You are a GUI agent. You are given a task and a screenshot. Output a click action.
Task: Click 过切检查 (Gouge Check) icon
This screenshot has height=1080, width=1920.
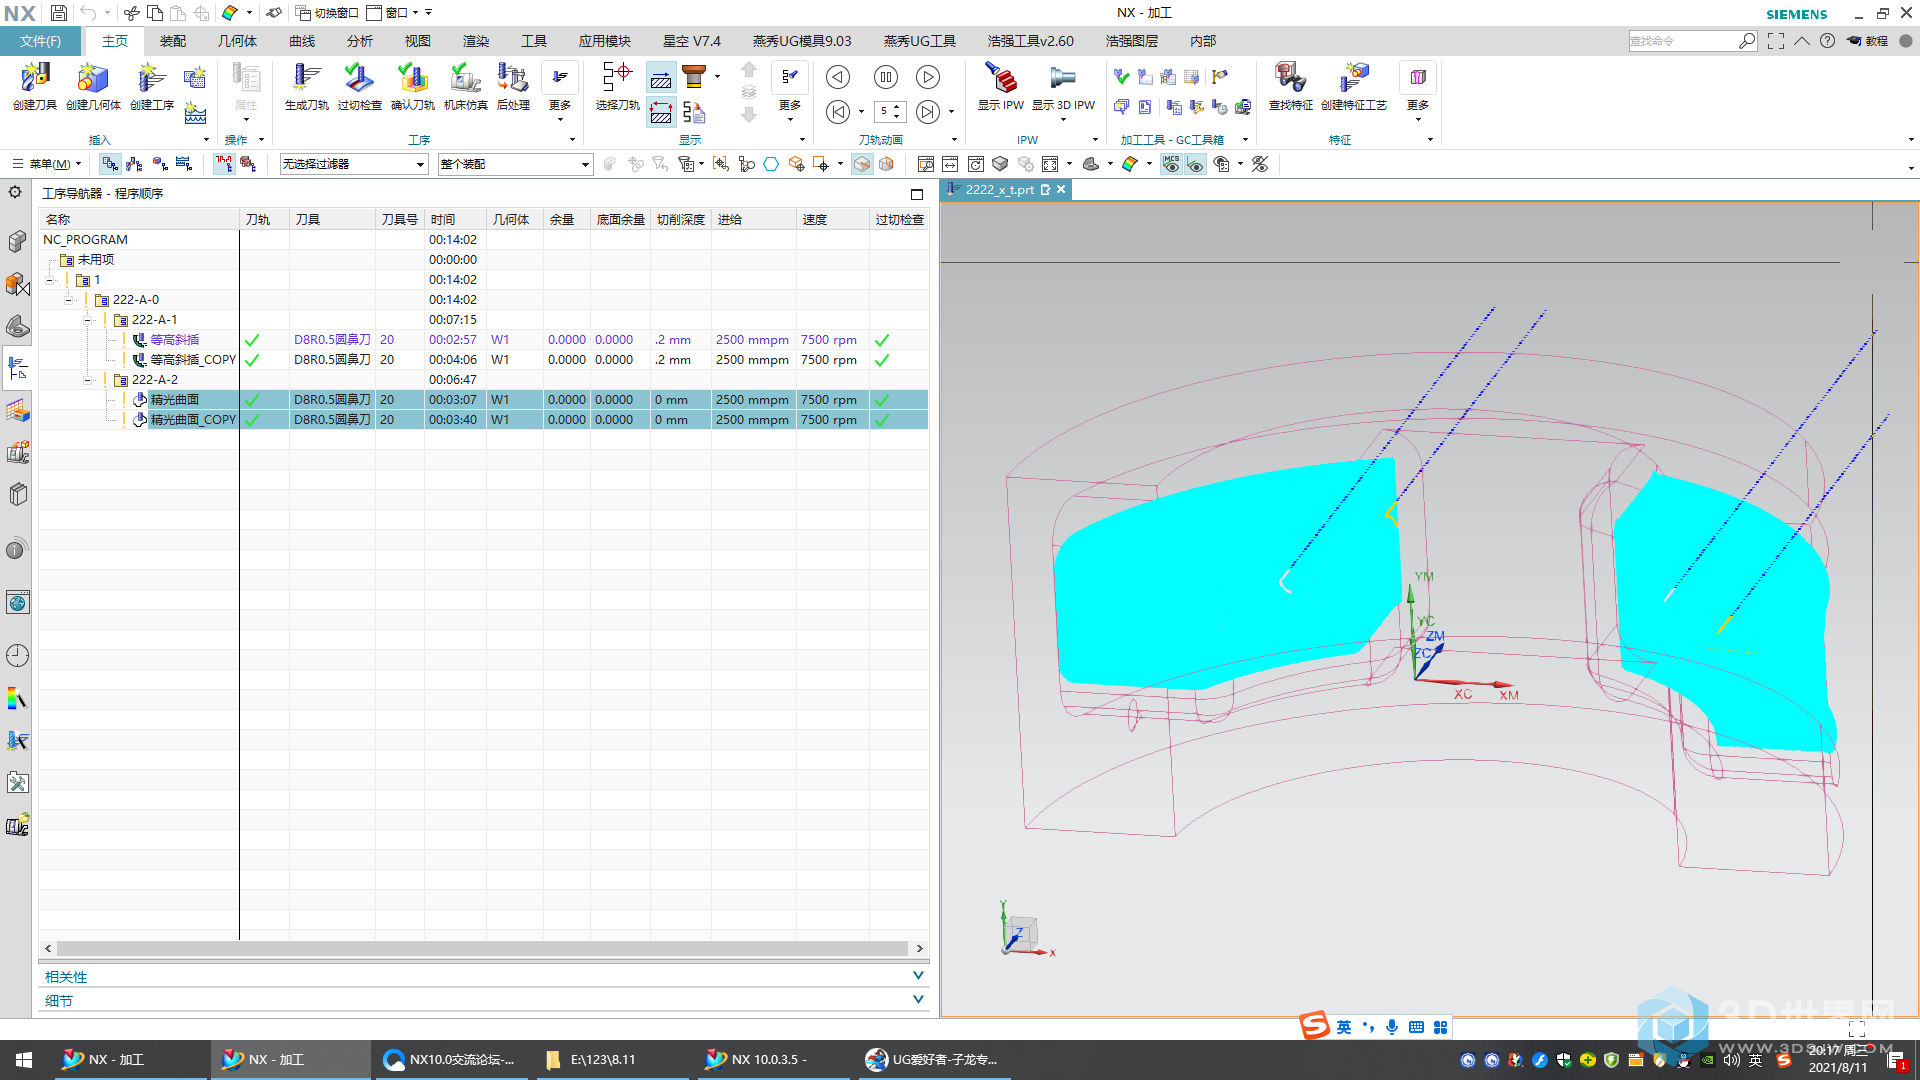coord(359,86)
